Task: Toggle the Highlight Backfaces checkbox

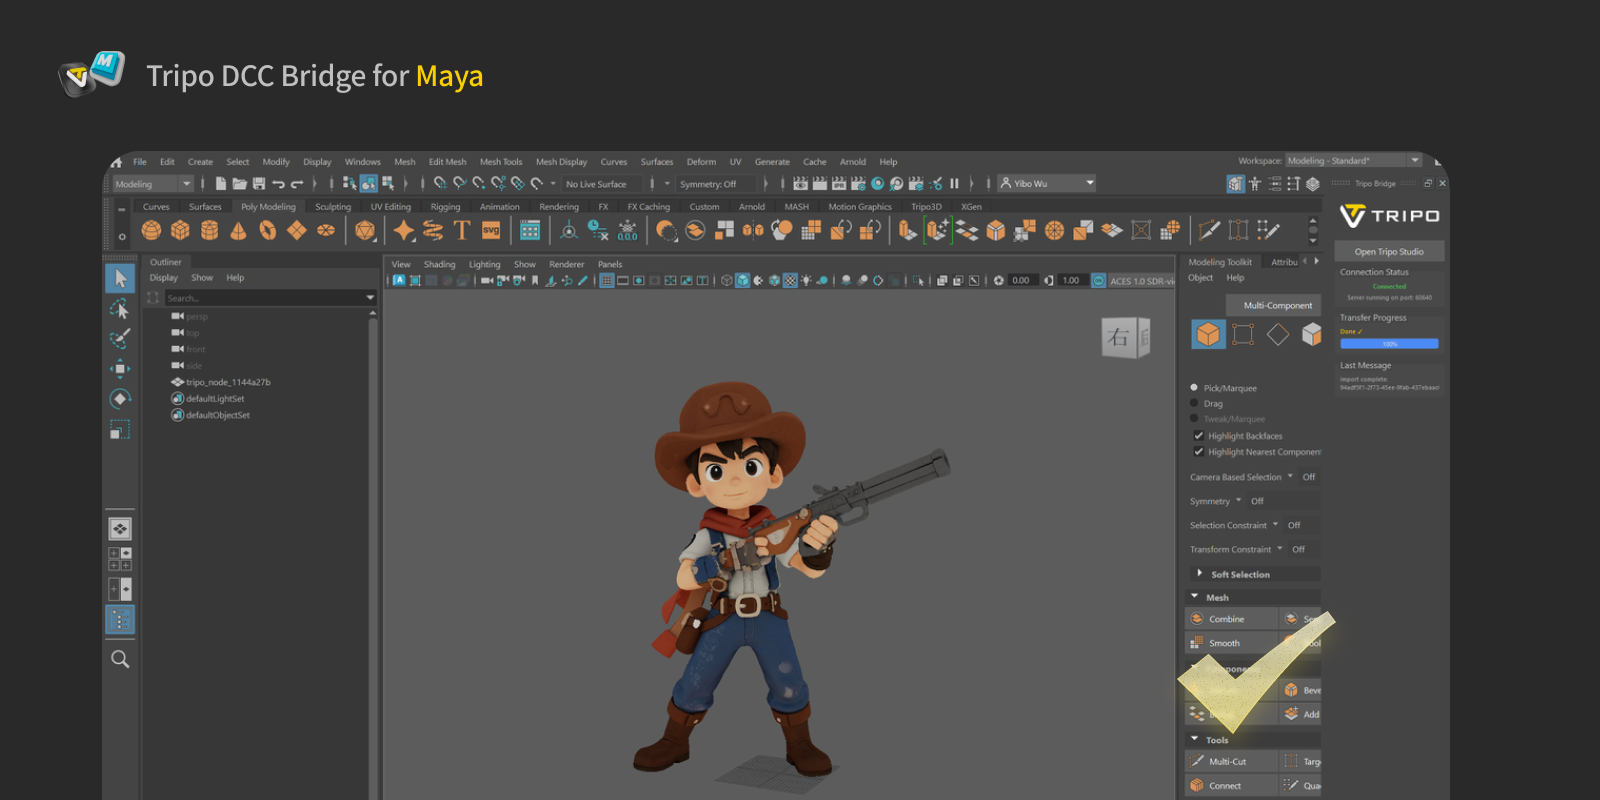Action: pyautogui.click(x=1198, y=436)
